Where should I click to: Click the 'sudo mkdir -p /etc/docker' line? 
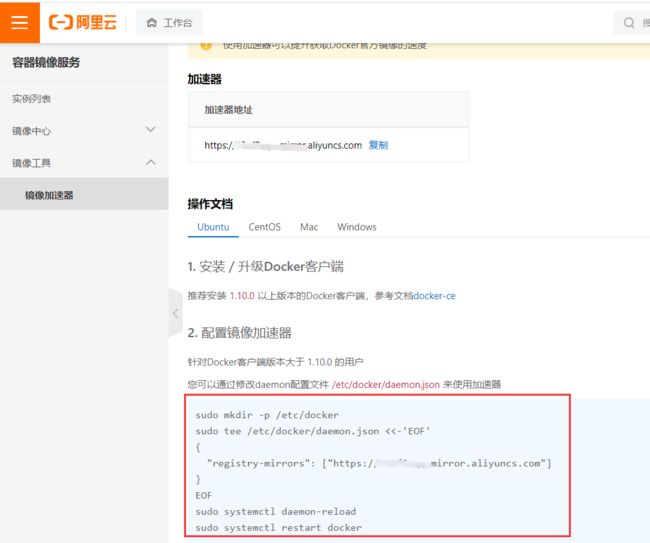[267, 415]
